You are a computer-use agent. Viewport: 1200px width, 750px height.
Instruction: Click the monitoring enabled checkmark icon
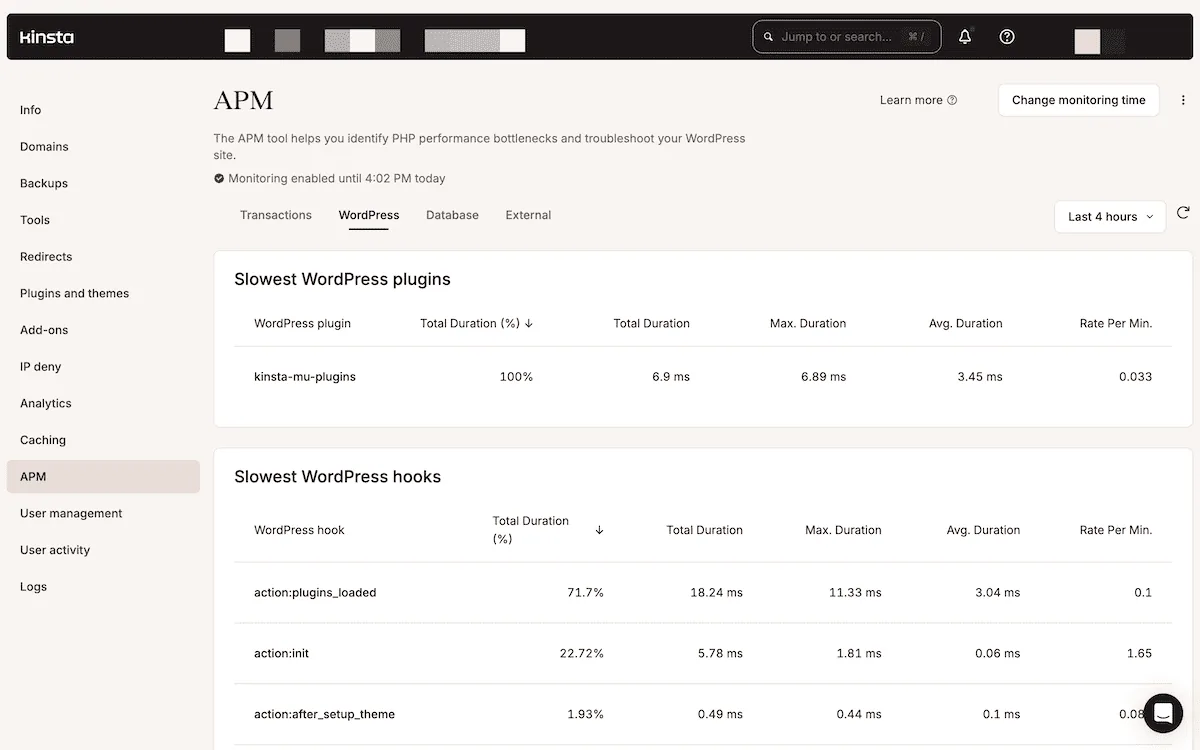click(x=218, y=178)
